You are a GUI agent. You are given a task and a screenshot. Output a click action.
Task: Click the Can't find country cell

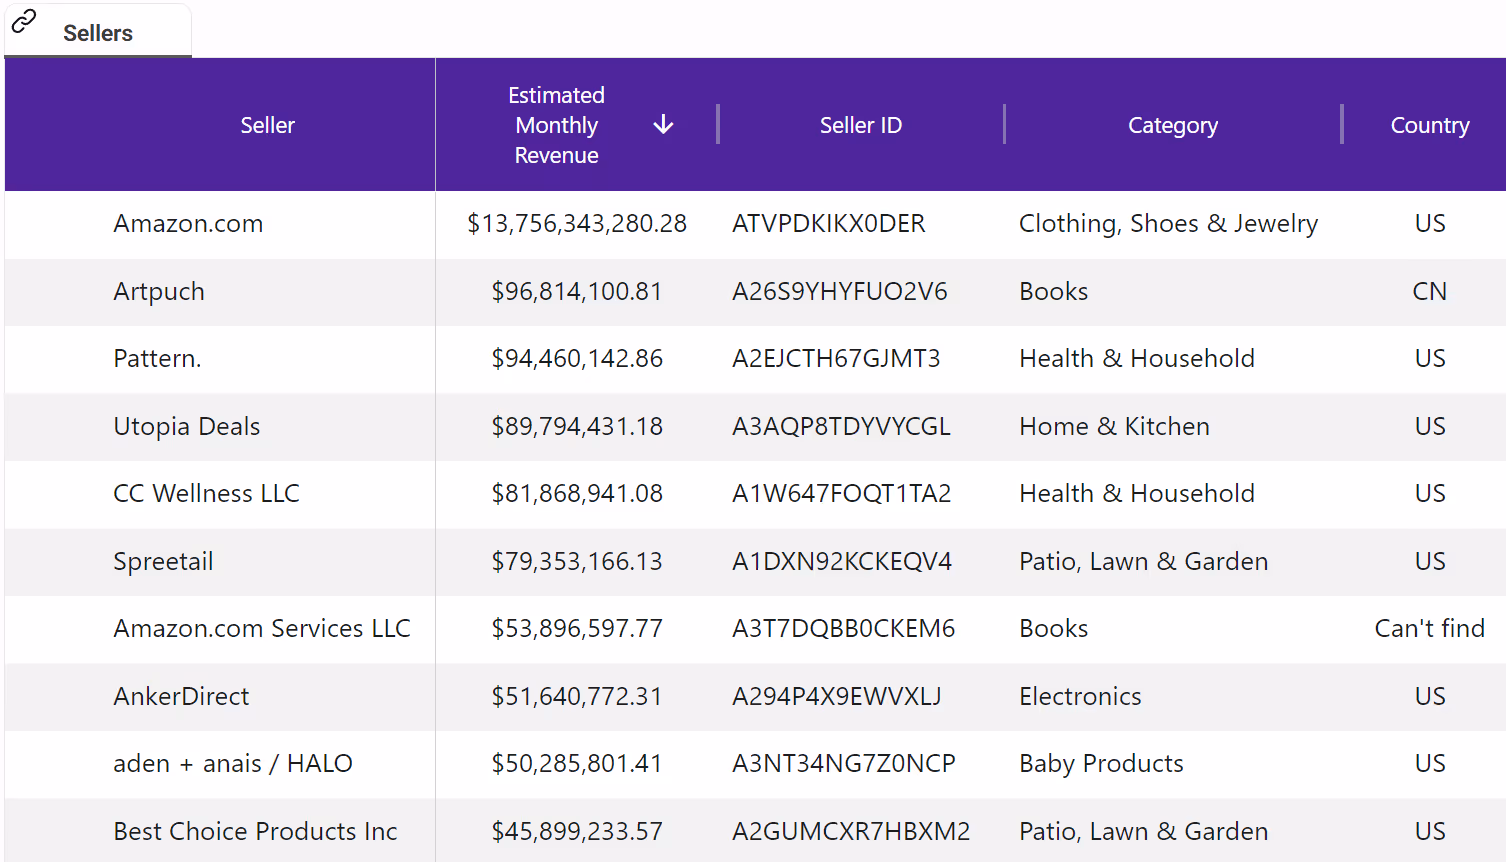[x=1430, y=628]
